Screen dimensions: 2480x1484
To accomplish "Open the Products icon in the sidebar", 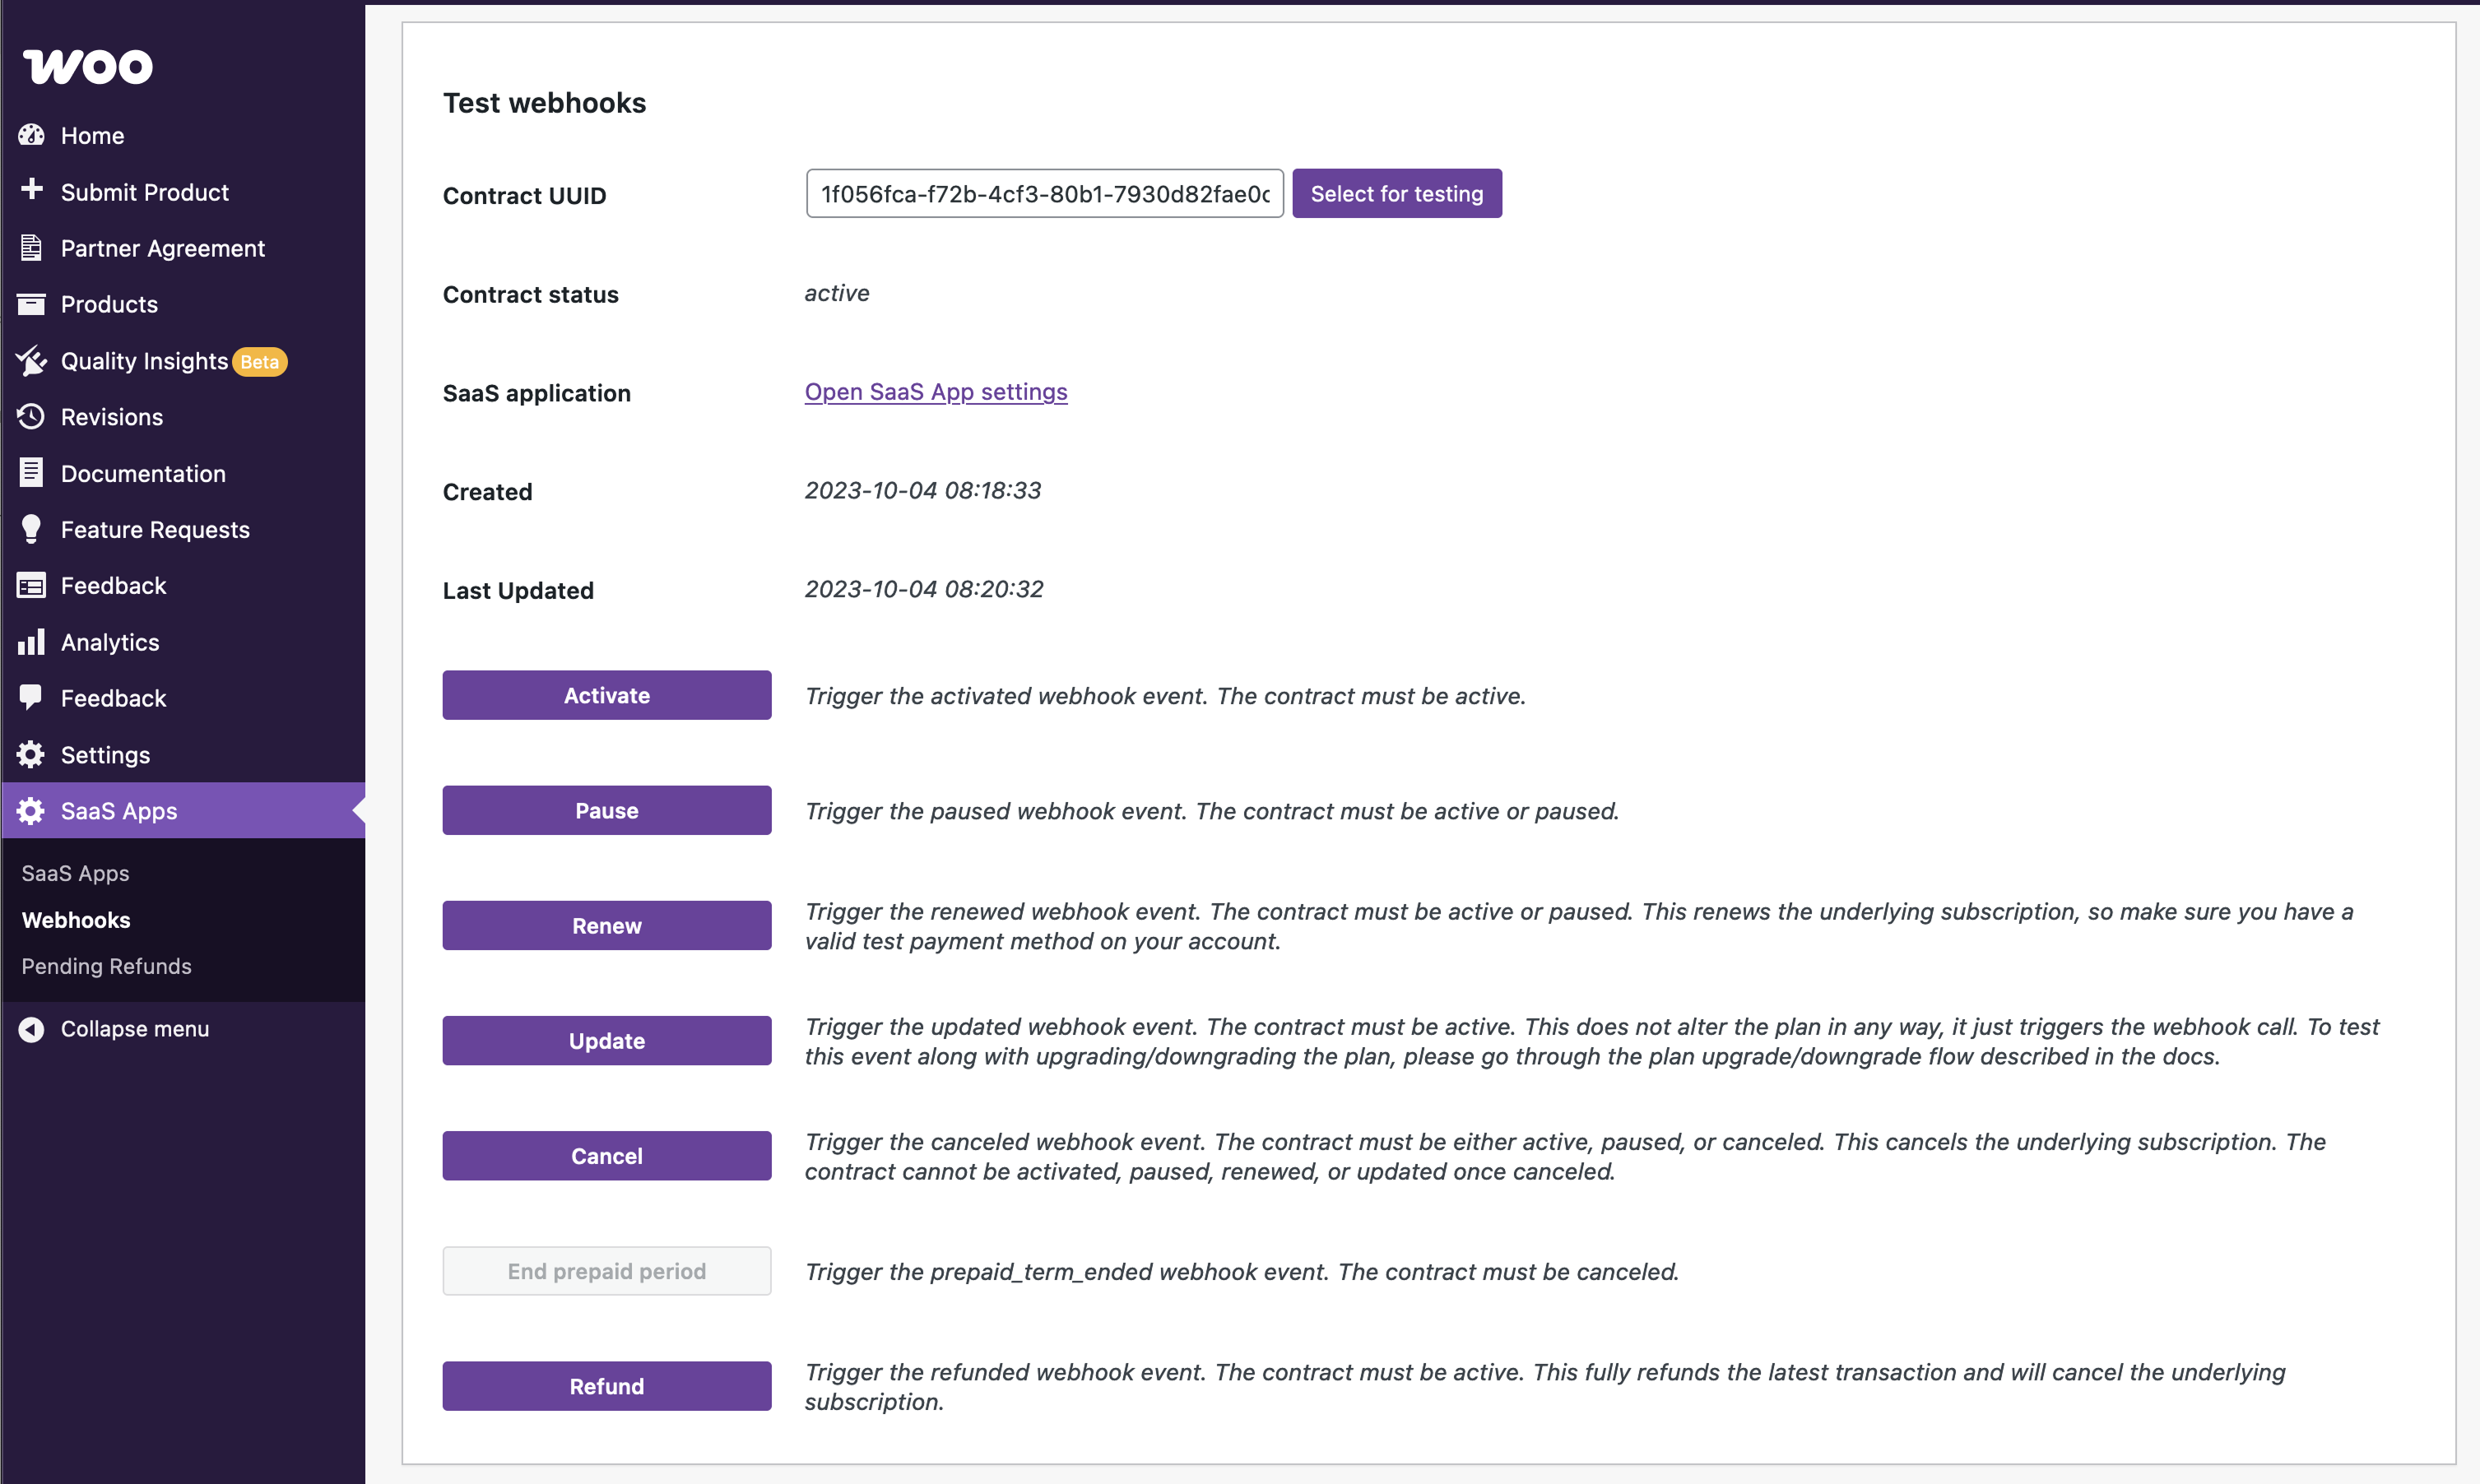I will (x=31, y=304).
